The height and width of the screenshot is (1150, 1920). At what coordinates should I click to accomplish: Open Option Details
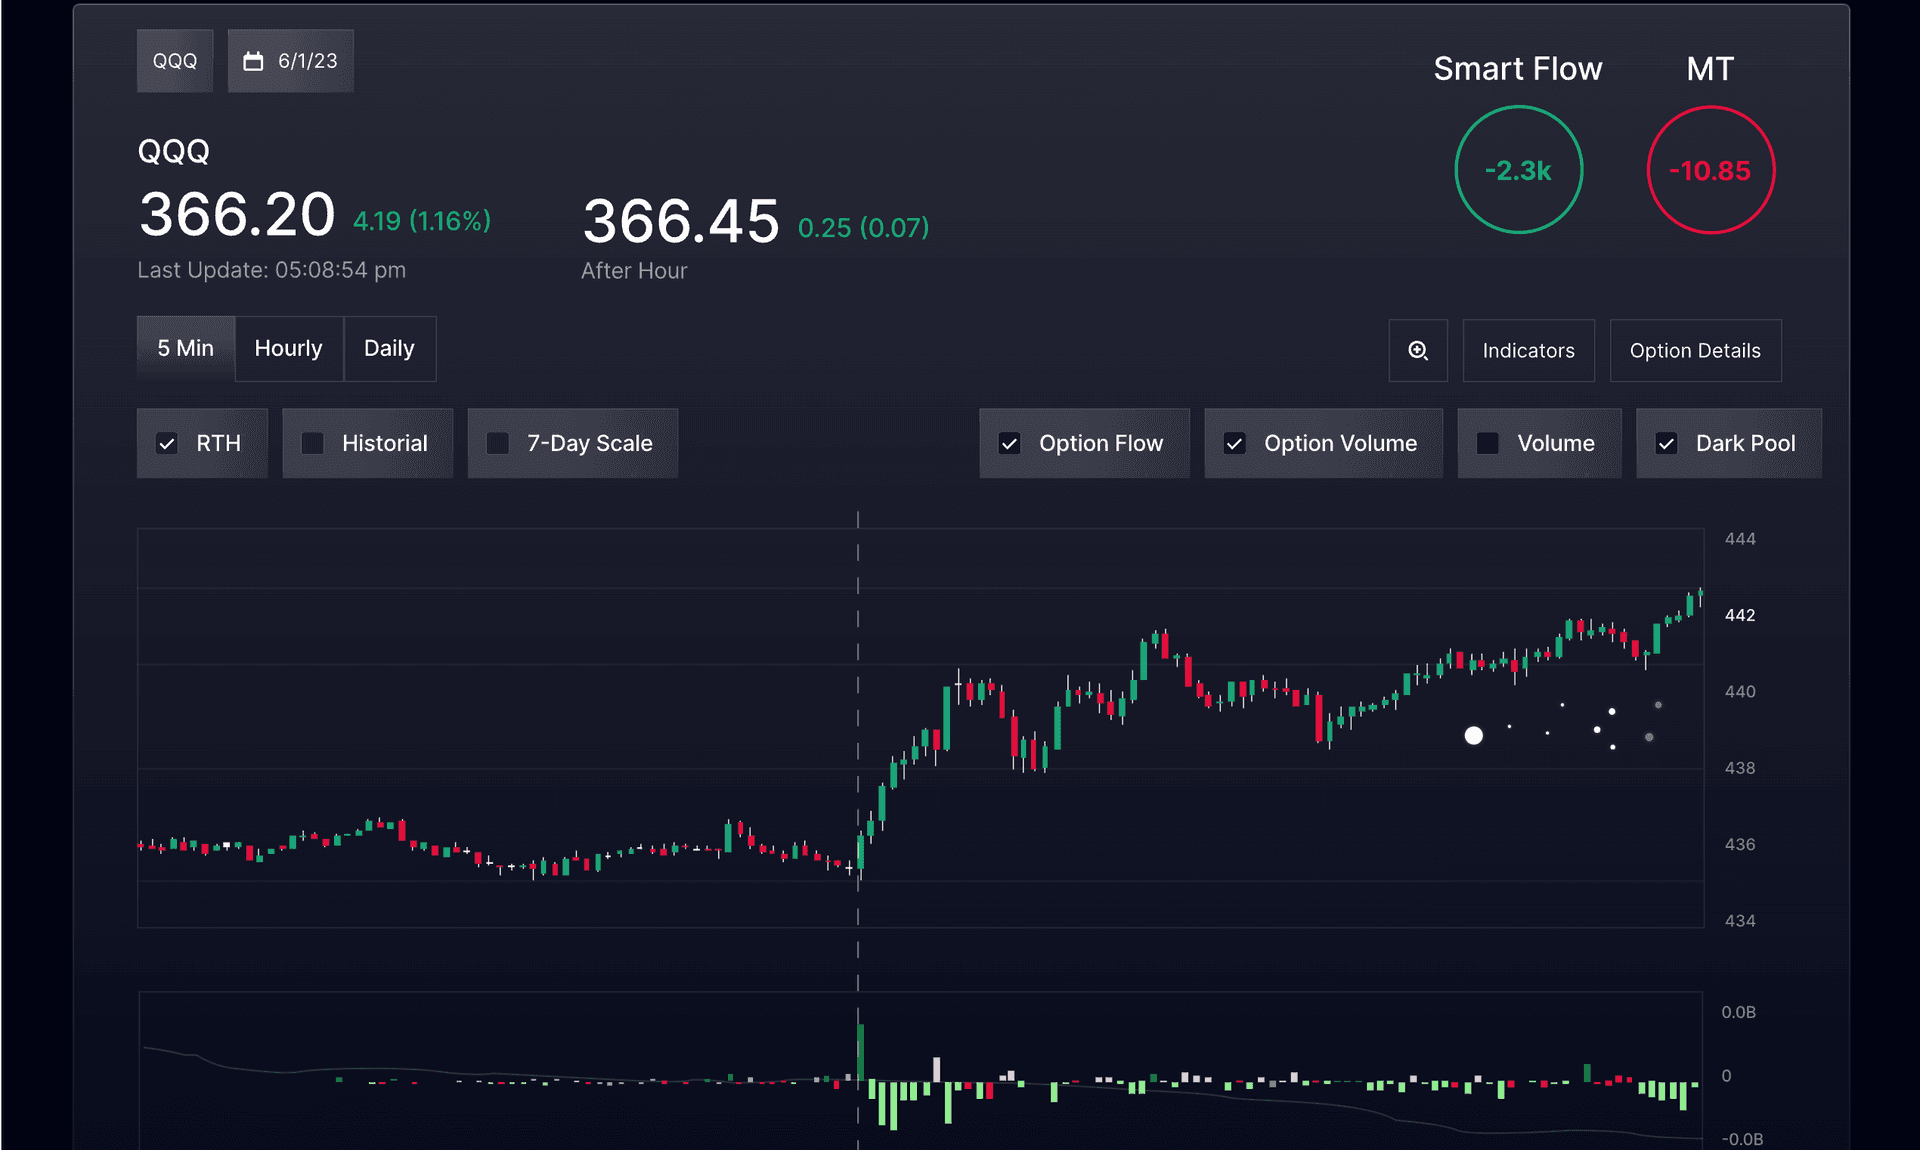pyautogui.click(x=1696, y=350)
